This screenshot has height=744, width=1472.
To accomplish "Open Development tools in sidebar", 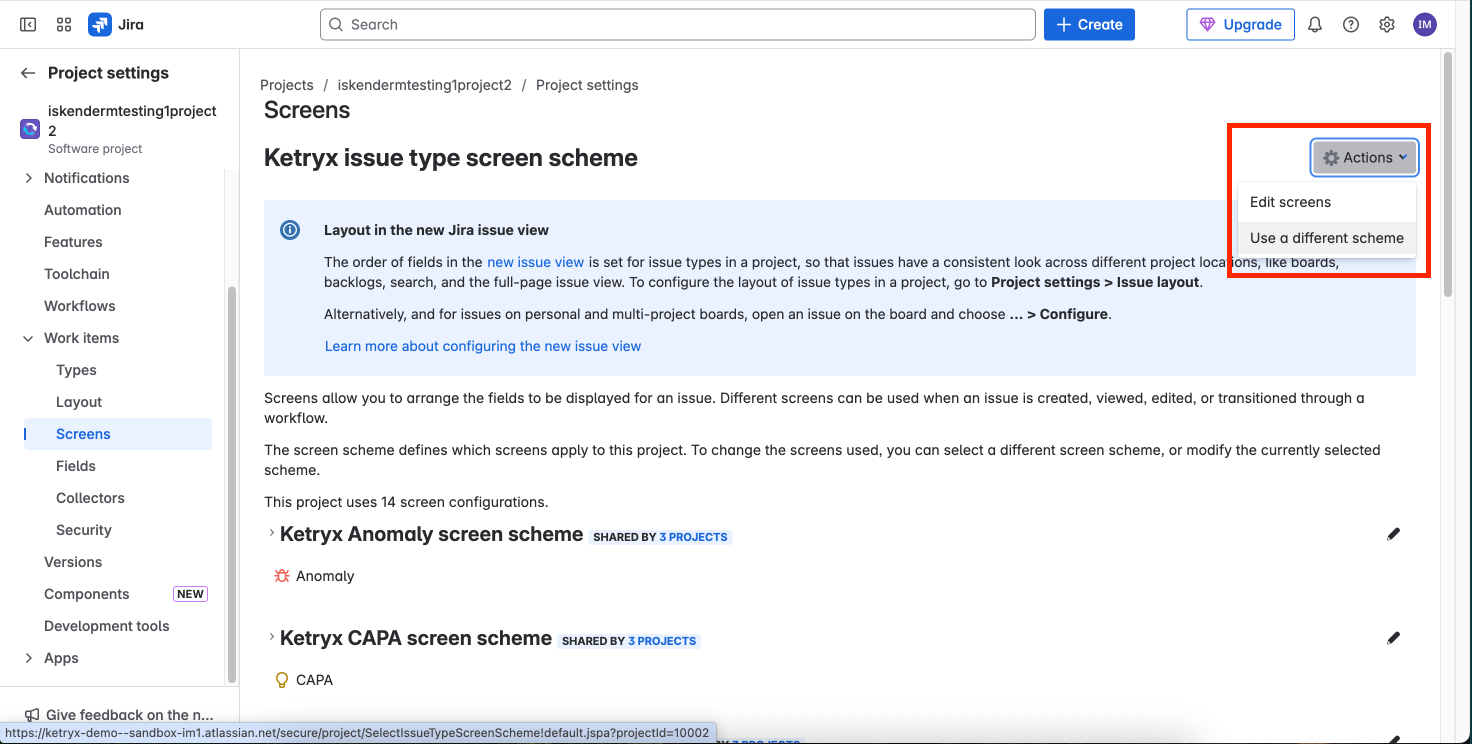I will click(107, 626).
